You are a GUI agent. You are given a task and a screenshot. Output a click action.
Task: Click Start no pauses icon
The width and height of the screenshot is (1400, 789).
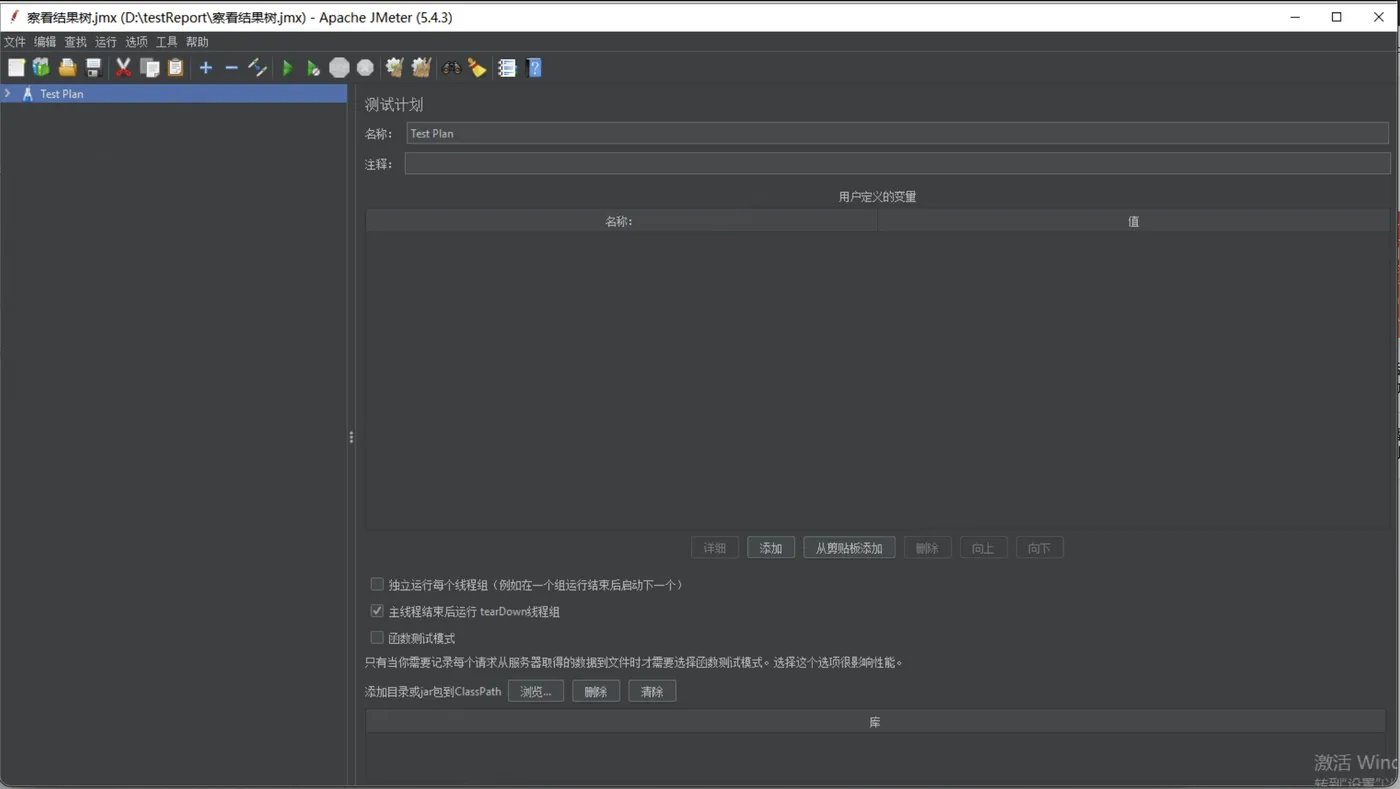(x=313, y=68)
